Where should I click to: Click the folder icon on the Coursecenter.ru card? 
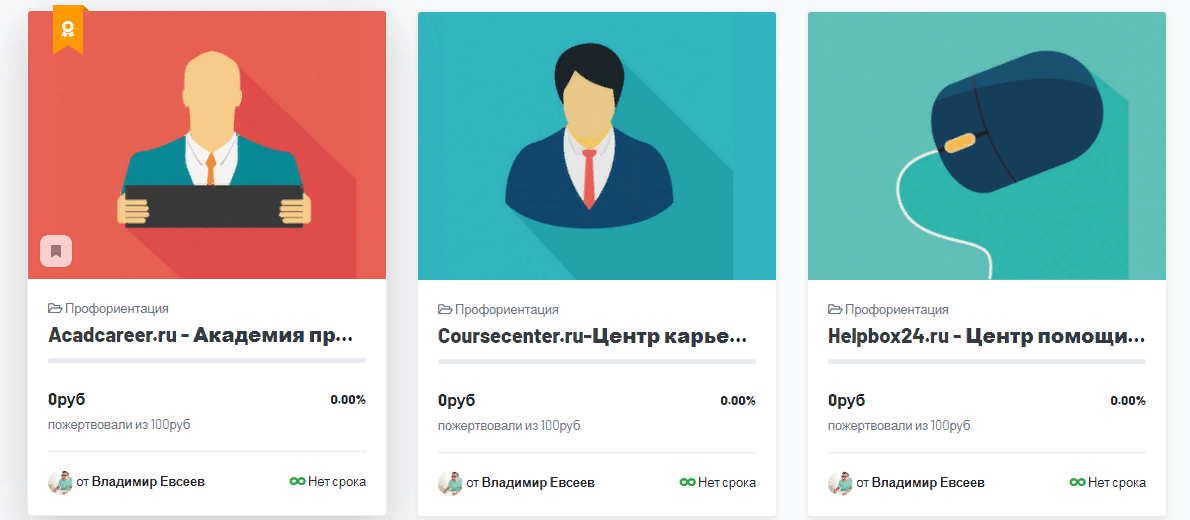tap(445, 309)
